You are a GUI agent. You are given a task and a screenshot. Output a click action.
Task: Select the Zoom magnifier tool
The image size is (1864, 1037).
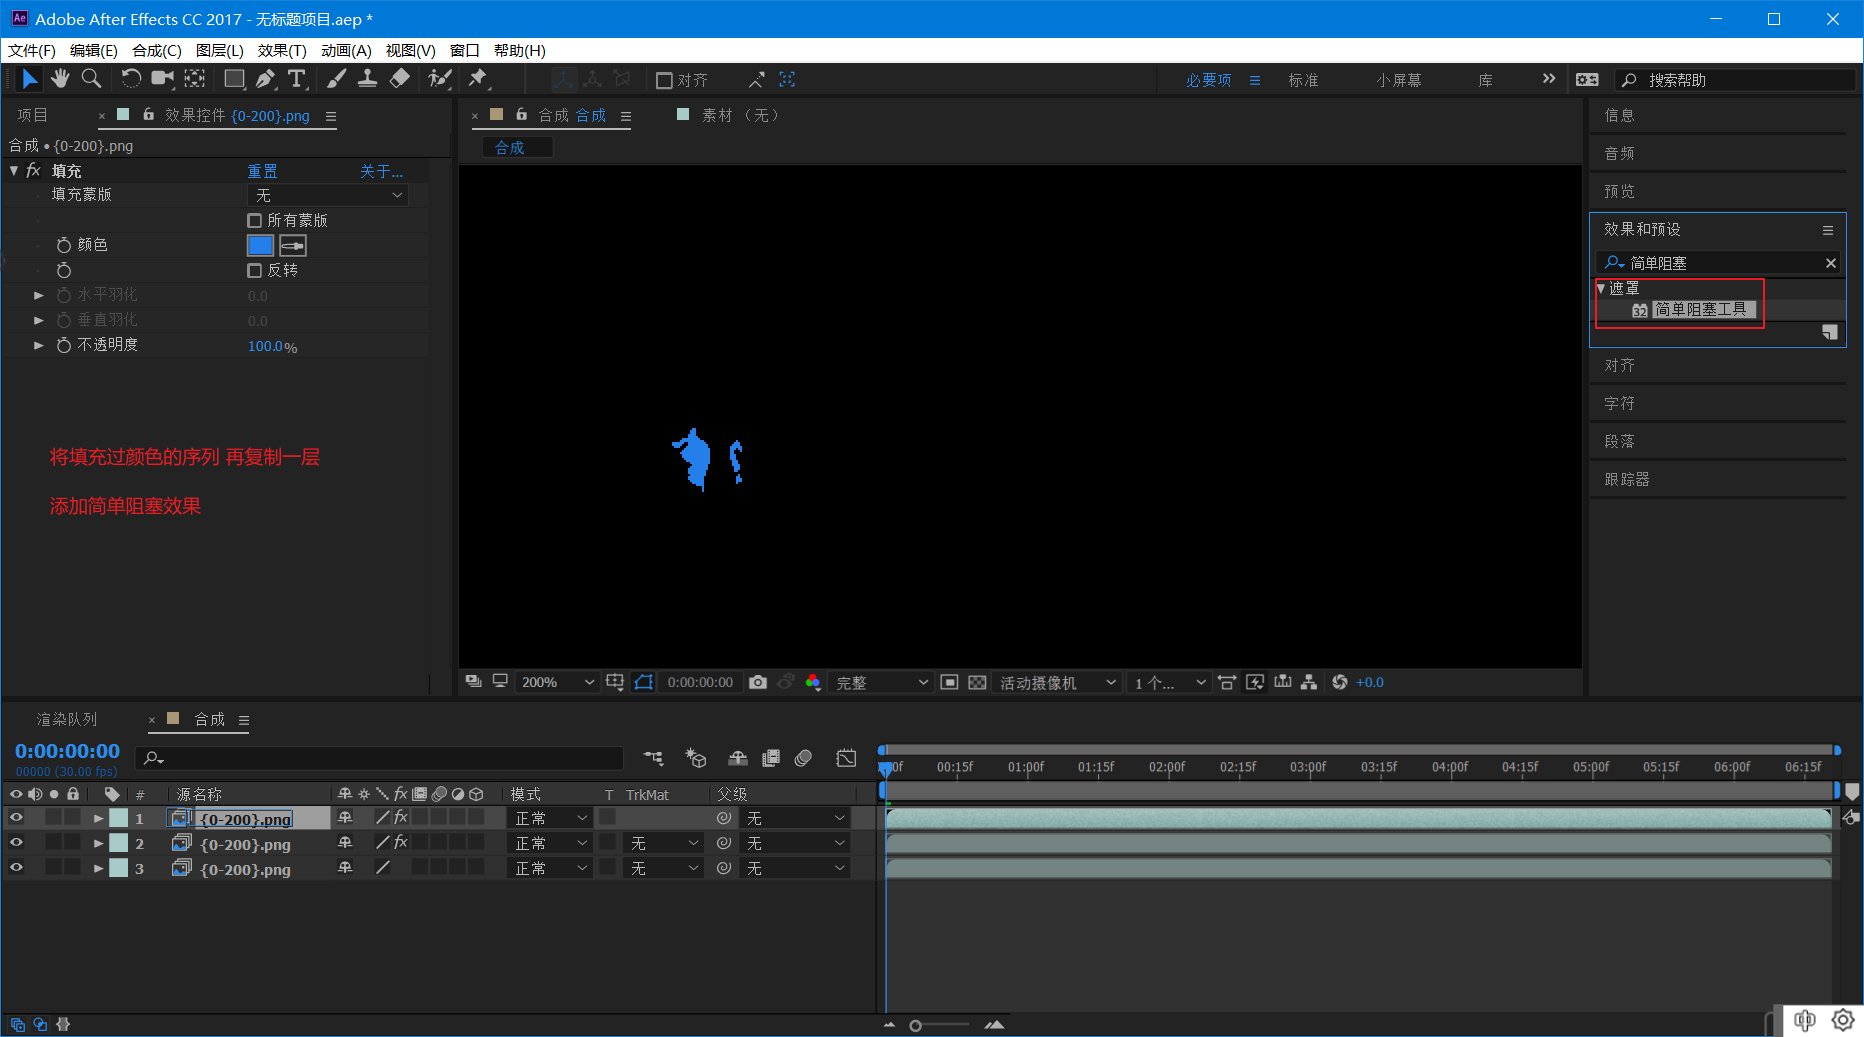[91, 79]
